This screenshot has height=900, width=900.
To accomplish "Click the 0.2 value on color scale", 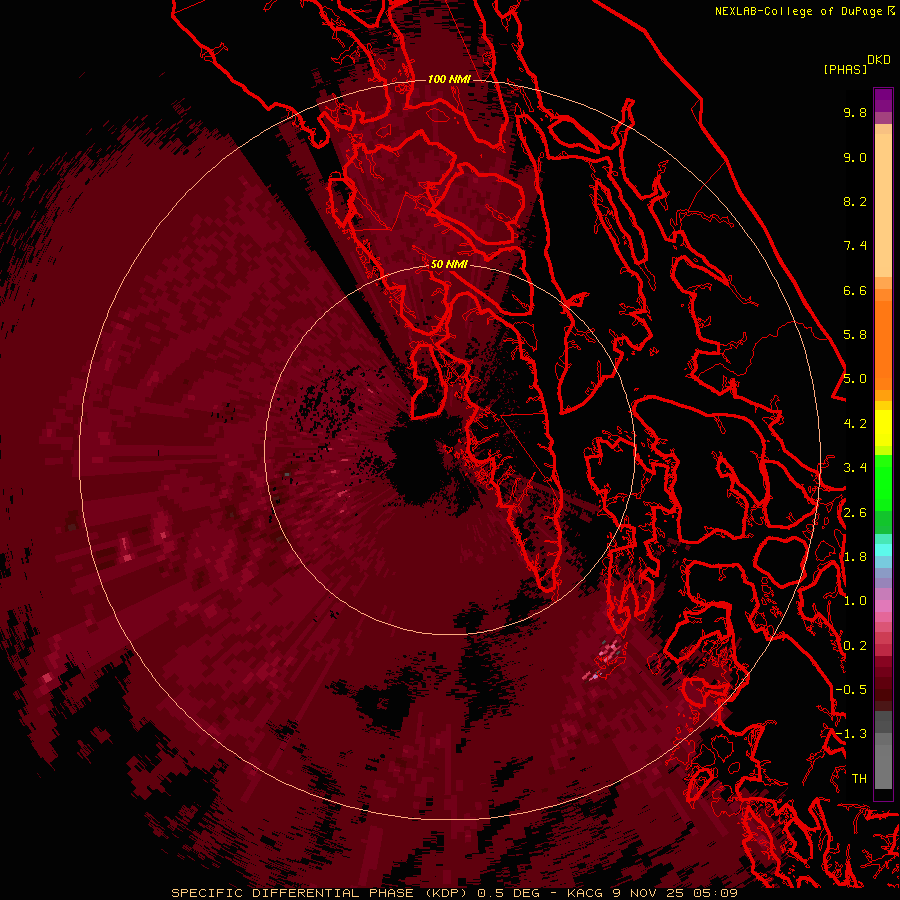I will [x=855, y=646].
